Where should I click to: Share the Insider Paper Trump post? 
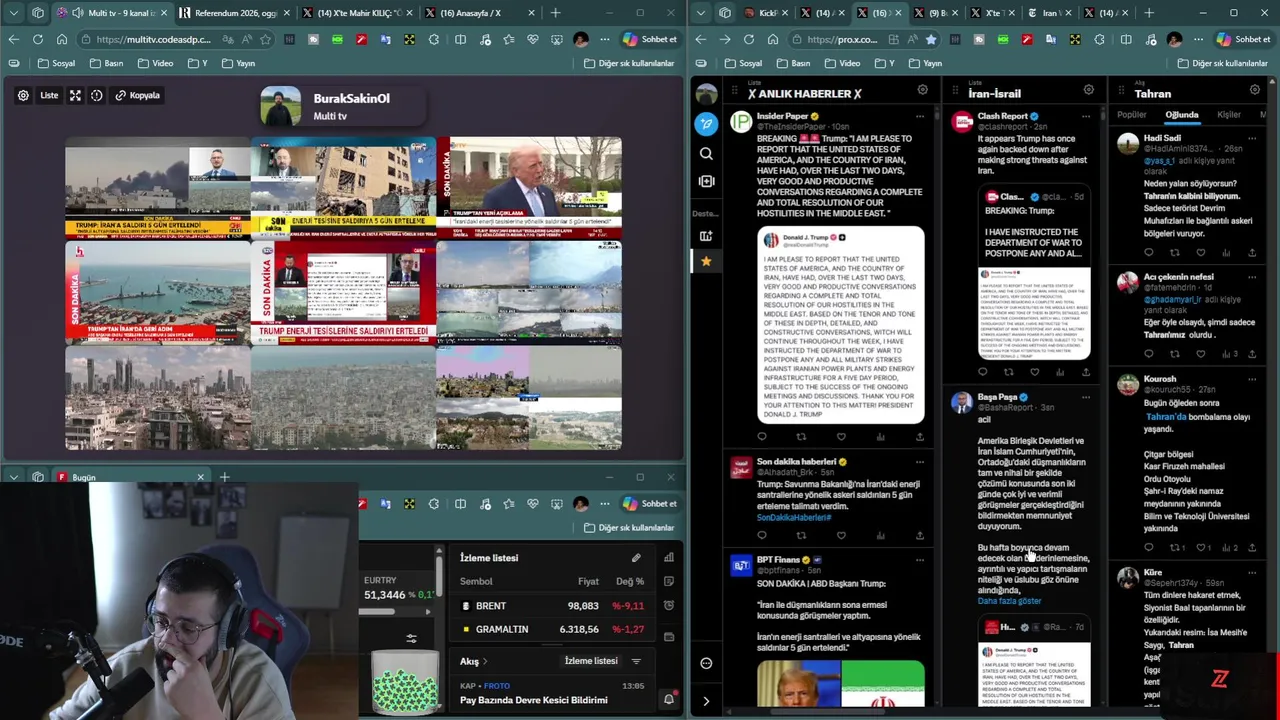[x=920, y=437]
